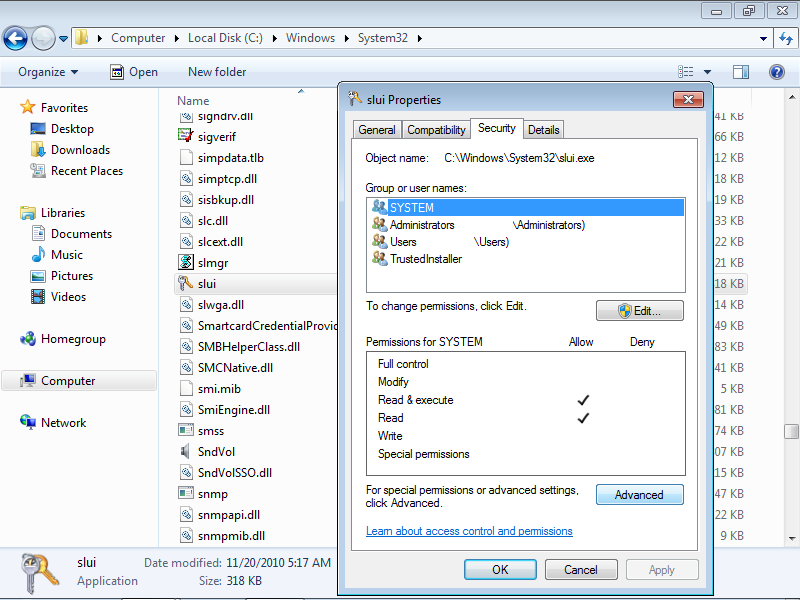Select the smss application icon
800x600 pixels.
186,430
